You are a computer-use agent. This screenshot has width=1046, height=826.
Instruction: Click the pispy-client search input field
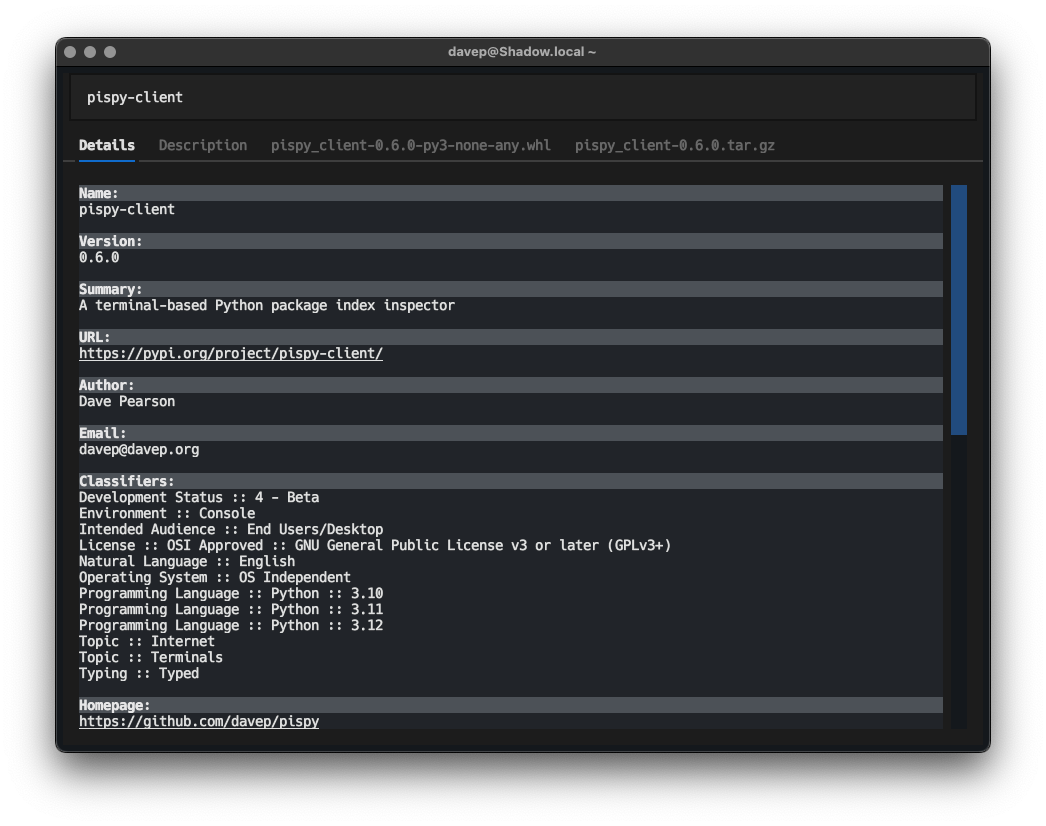(522, 96)
